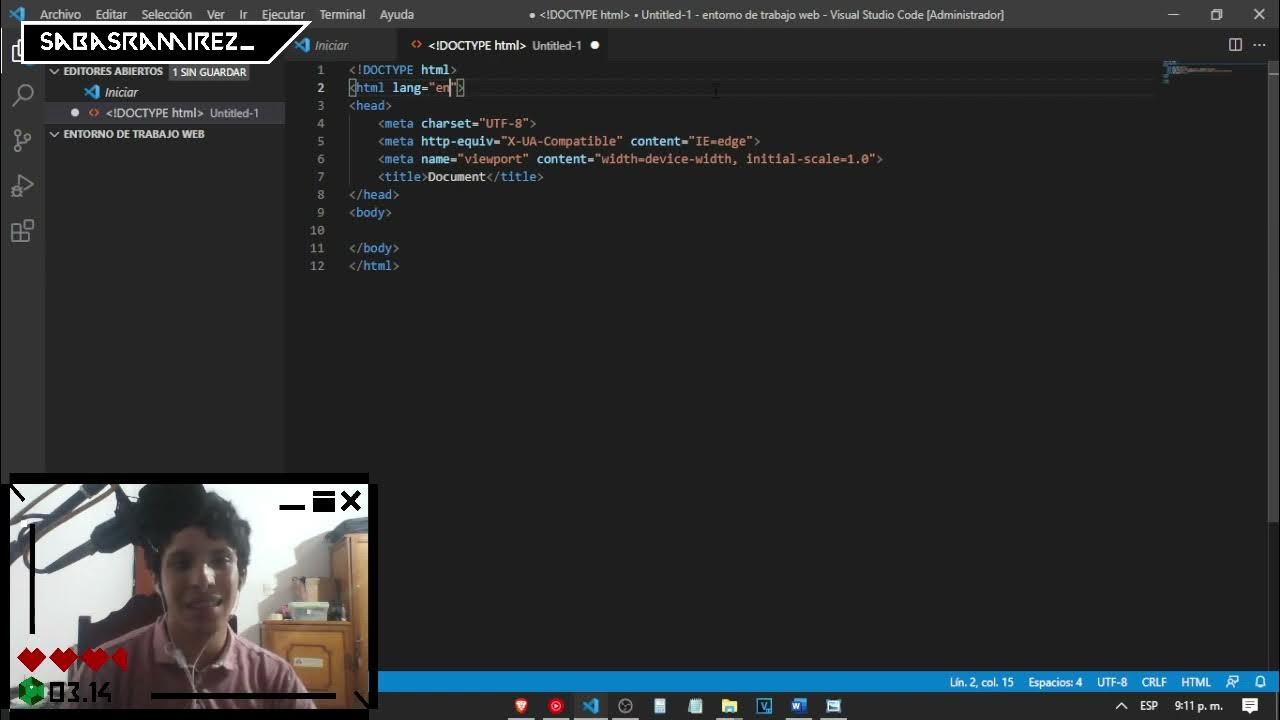The height and width of the screenshot is (720, 1280).
Task: Open the Ir menu
Action: point(243,15)
